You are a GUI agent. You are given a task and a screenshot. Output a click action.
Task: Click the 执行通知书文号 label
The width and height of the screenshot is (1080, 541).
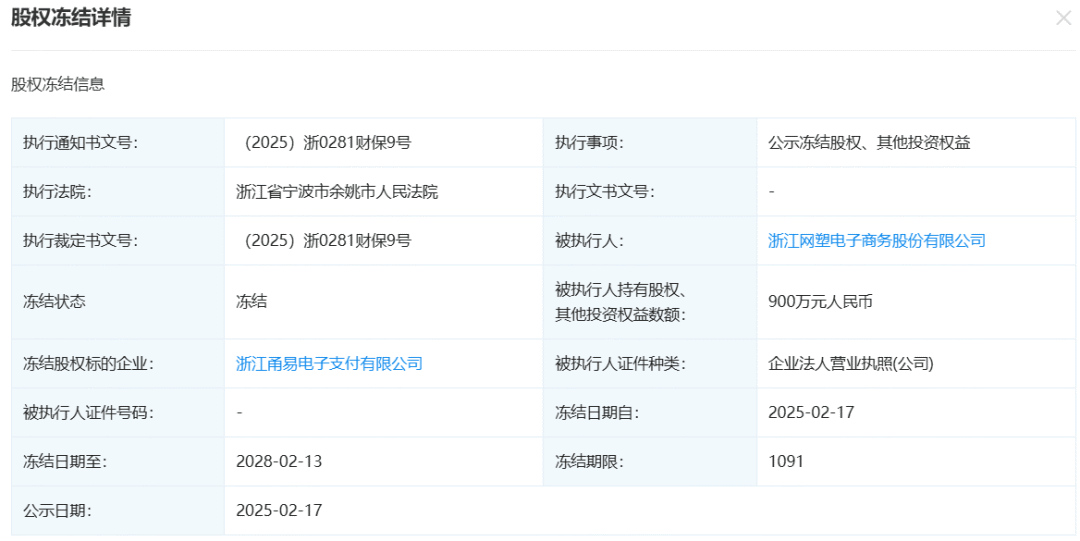pyautogui.click(x=81, y=143)
